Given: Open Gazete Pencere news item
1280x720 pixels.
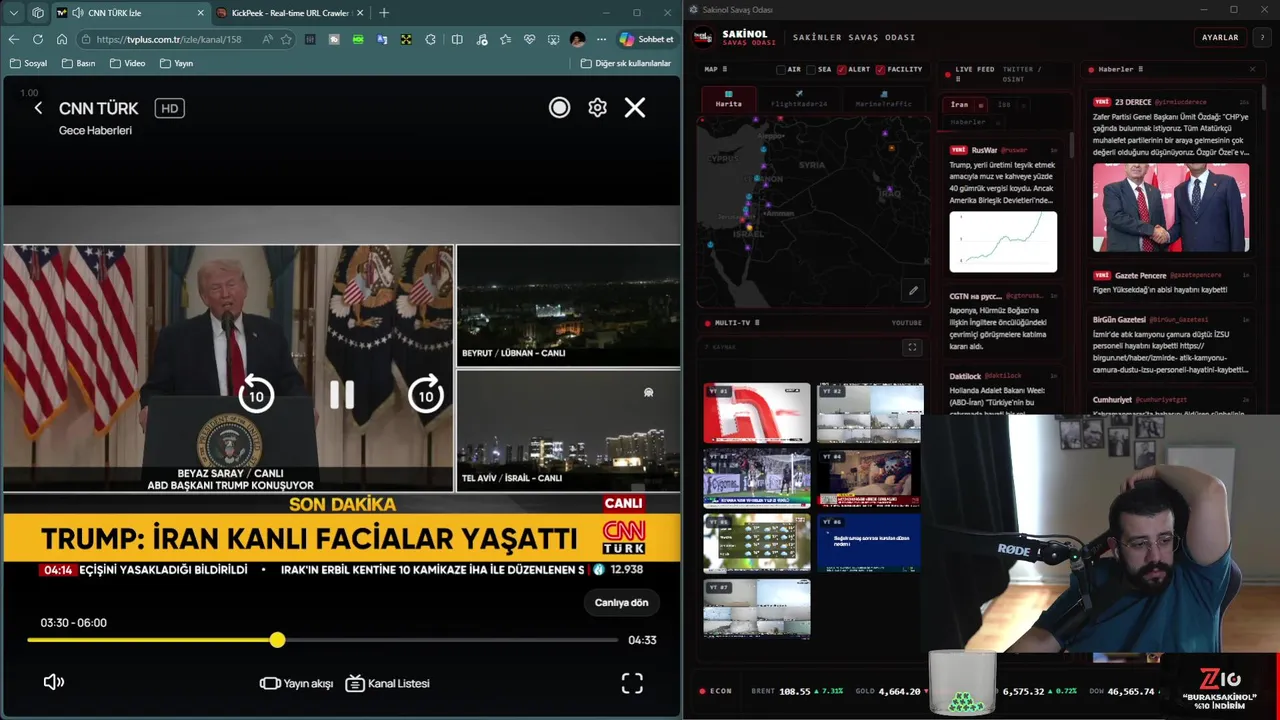Looking at the screenshot, I should (1171, 282).
